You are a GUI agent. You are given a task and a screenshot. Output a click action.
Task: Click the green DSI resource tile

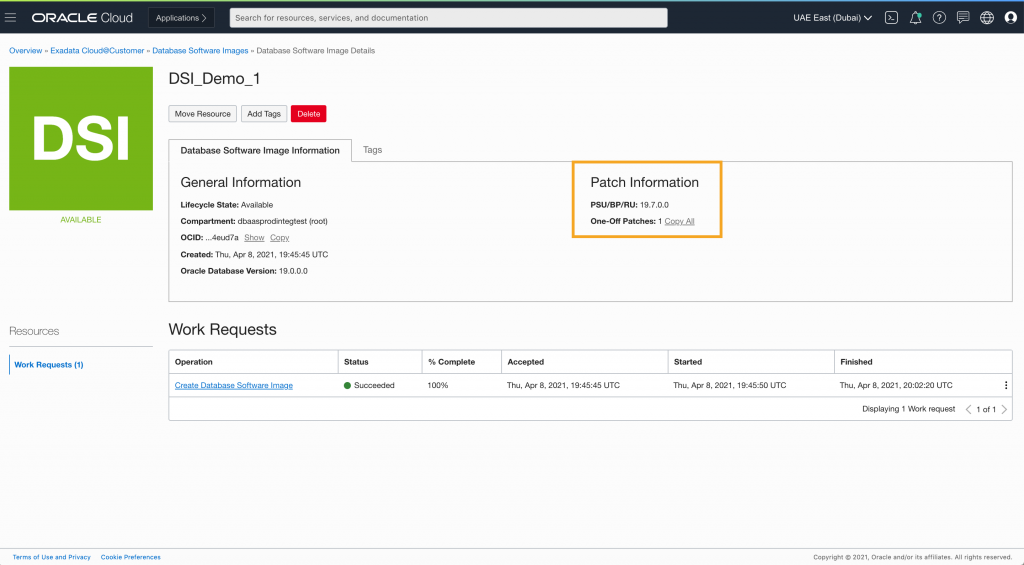[x=81, y=138]
